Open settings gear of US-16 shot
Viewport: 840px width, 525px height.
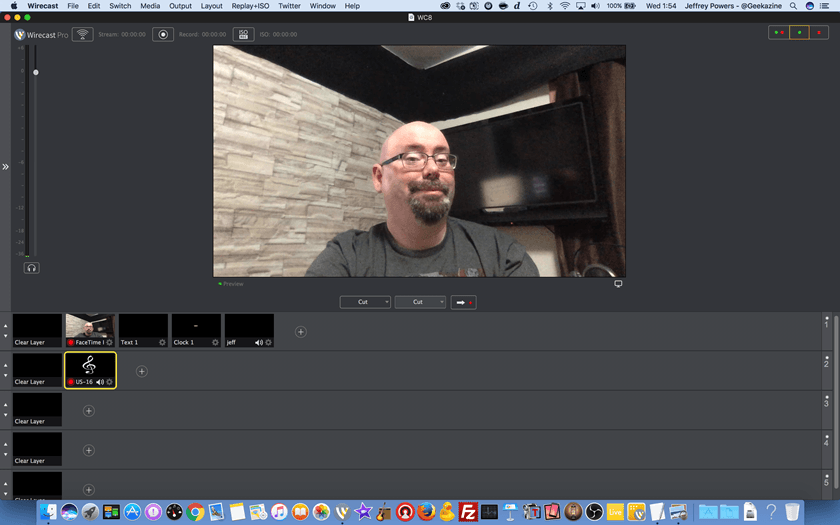[109, 382]
